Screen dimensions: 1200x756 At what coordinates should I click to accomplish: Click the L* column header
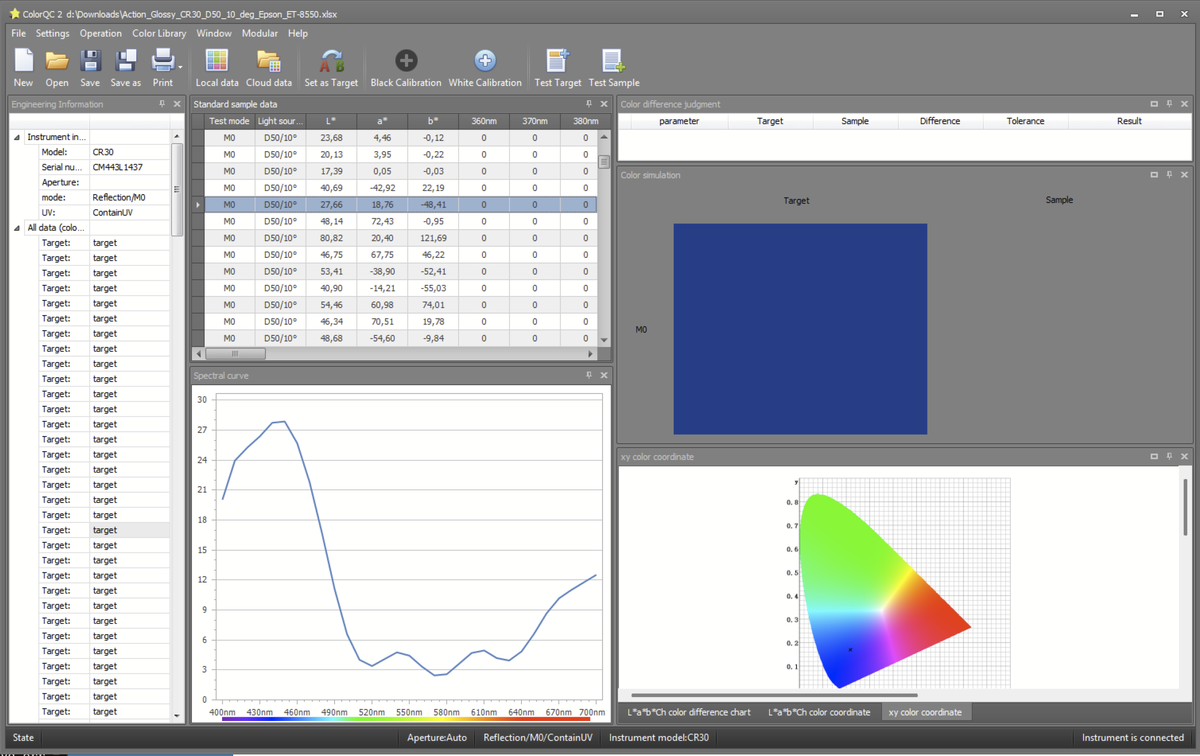331,121
